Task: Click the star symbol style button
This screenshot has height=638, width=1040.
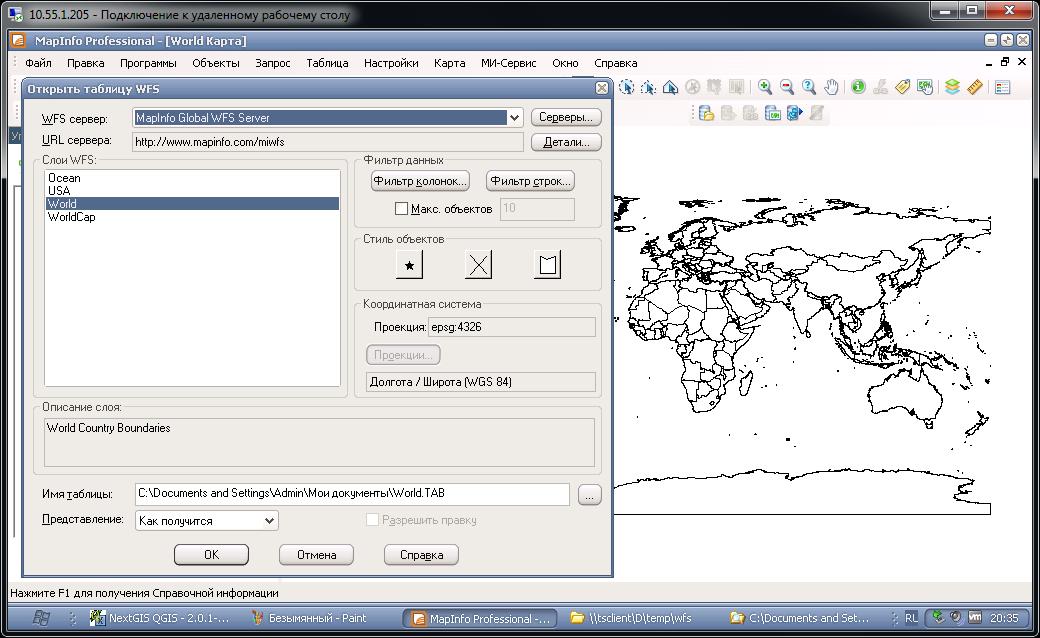Action: 409,265
